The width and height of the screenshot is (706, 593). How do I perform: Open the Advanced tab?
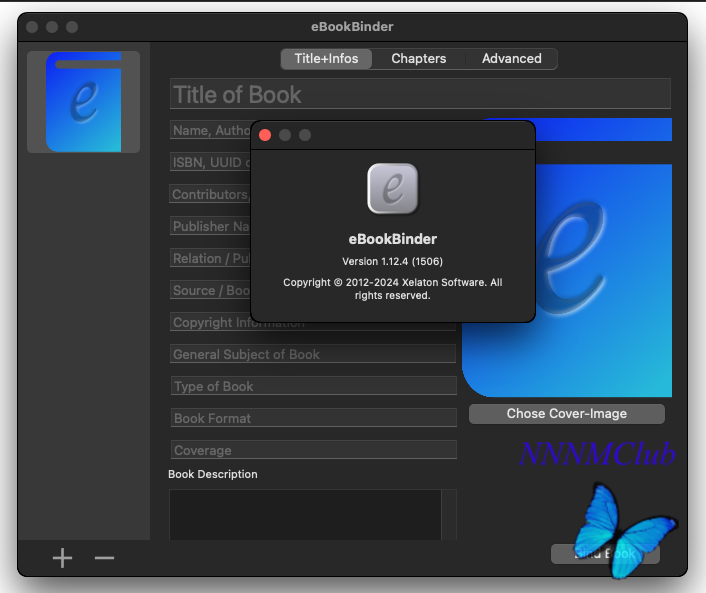click(511, 59)
